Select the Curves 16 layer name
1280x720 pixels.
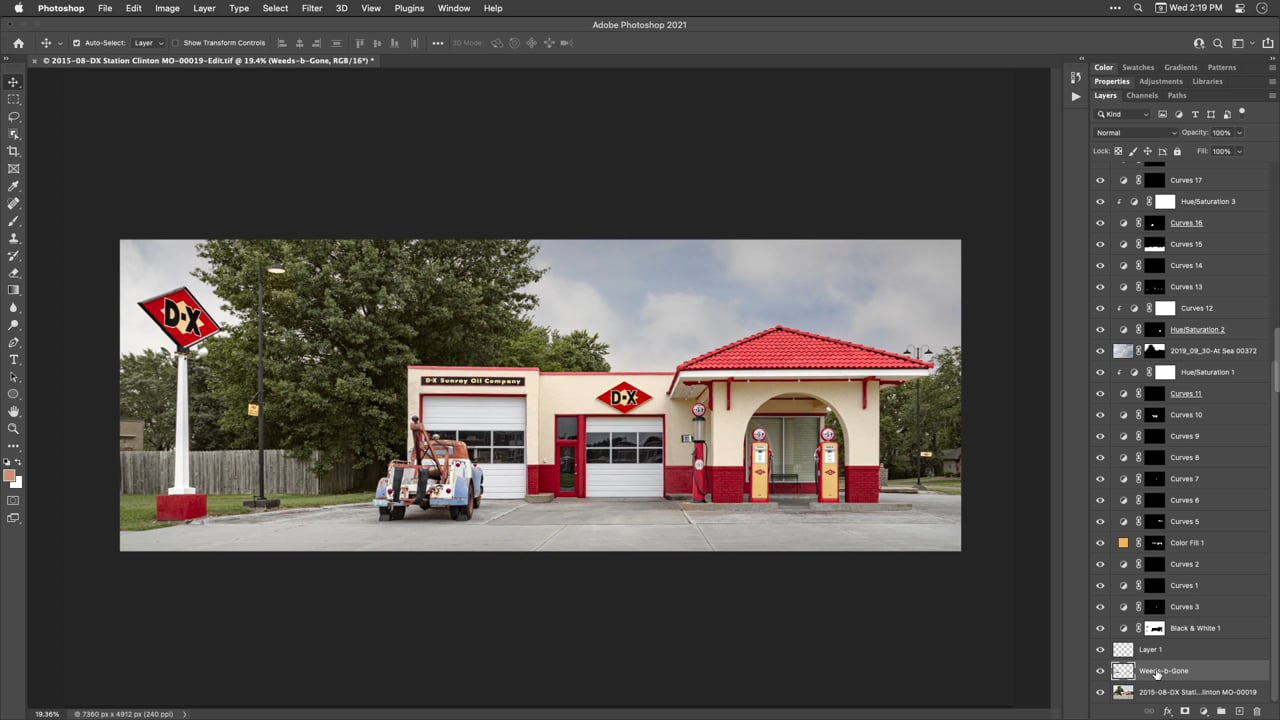tap(1186, 223)
